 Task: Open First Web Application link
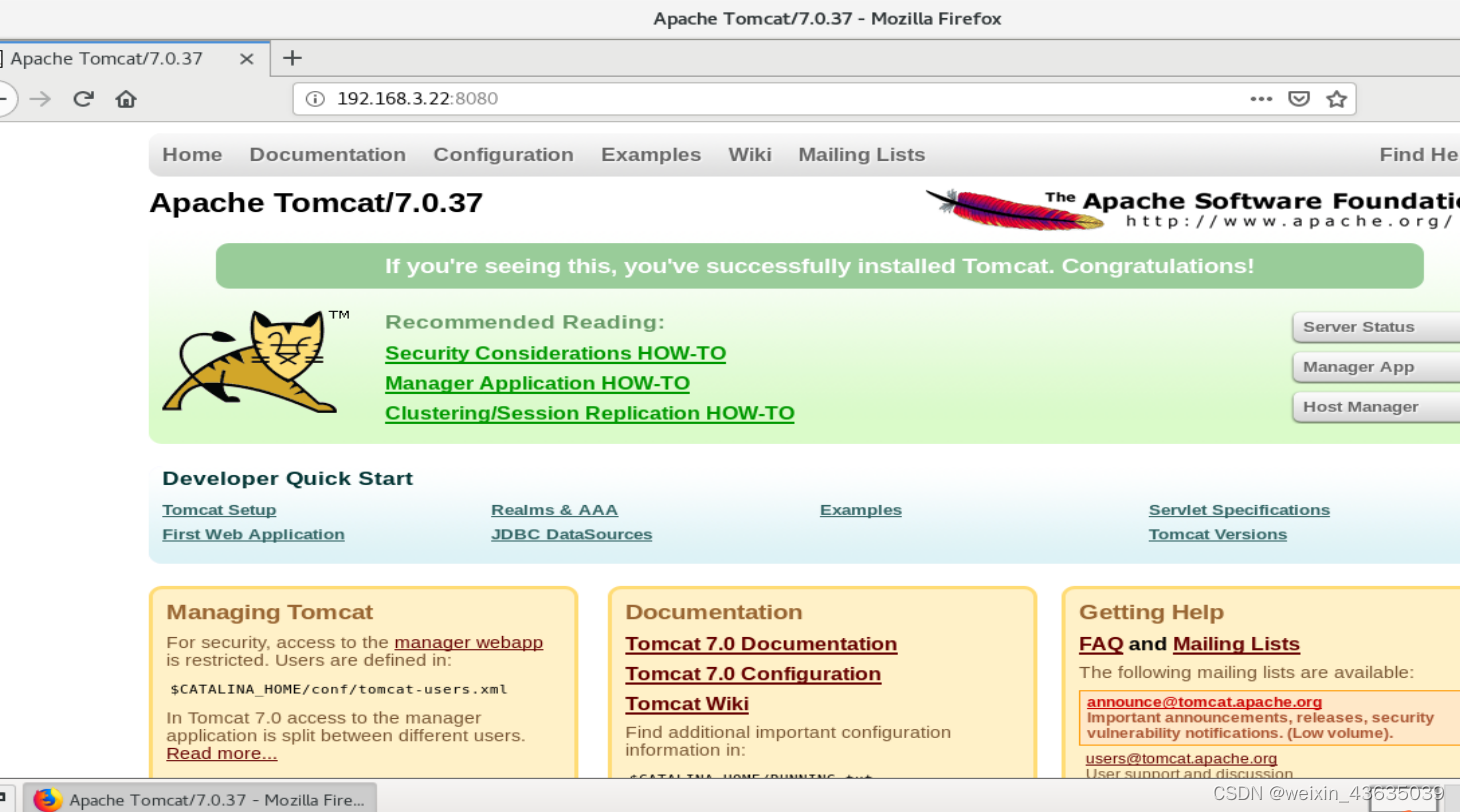[x=253, y=534]
